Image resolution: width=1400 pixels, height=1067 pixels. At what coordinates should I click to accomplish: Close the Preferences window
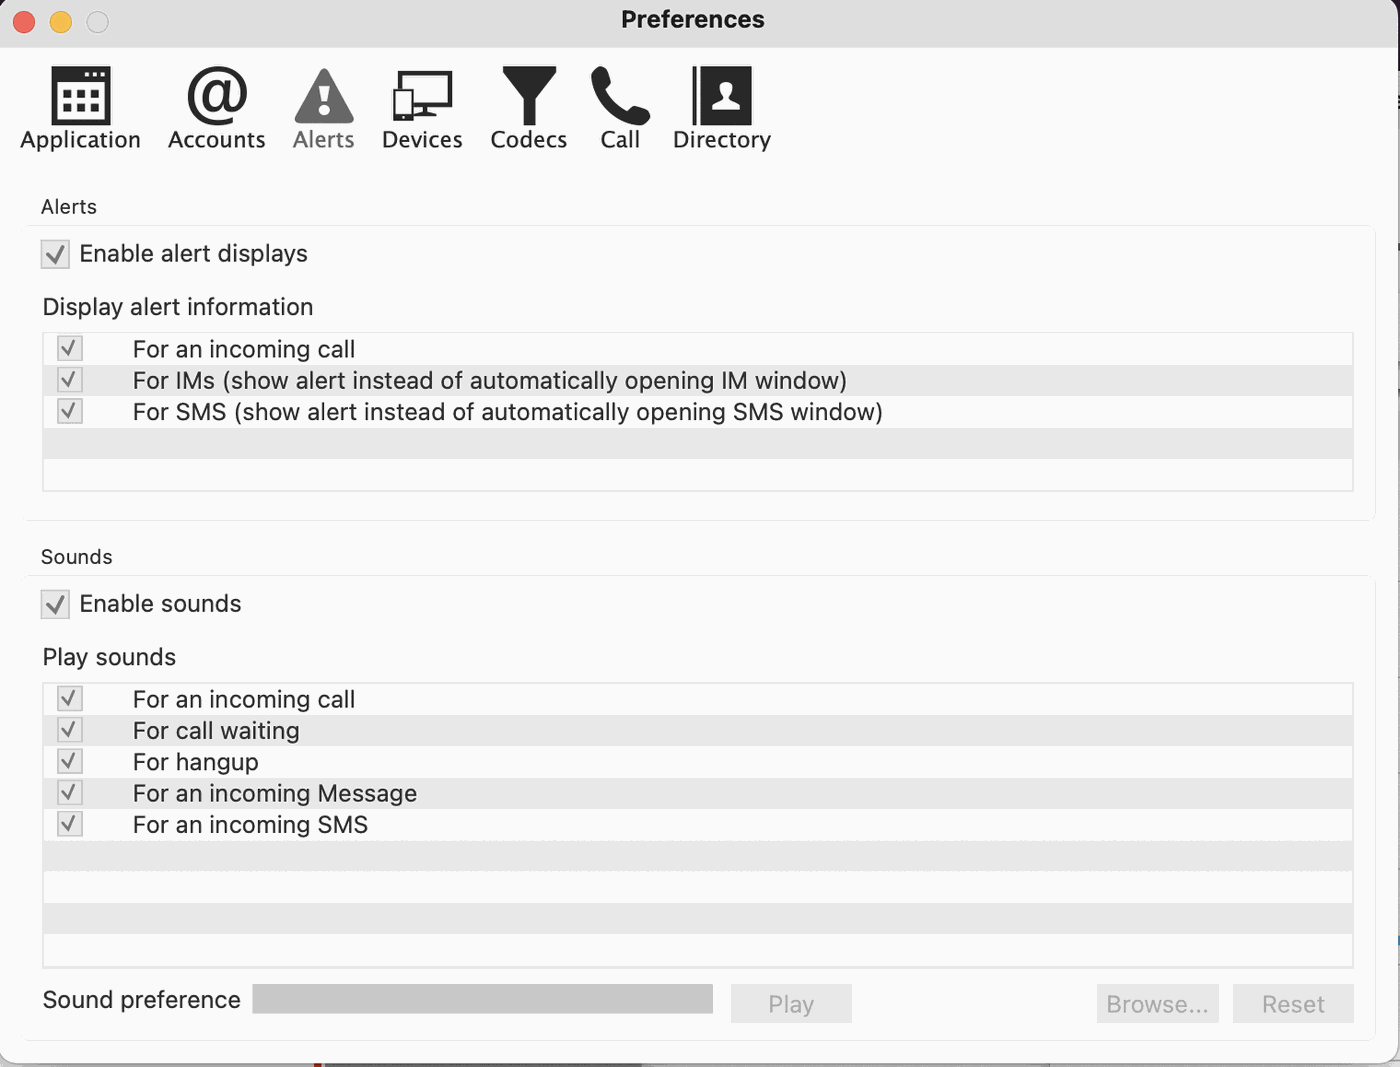click(x=24, y=21)
